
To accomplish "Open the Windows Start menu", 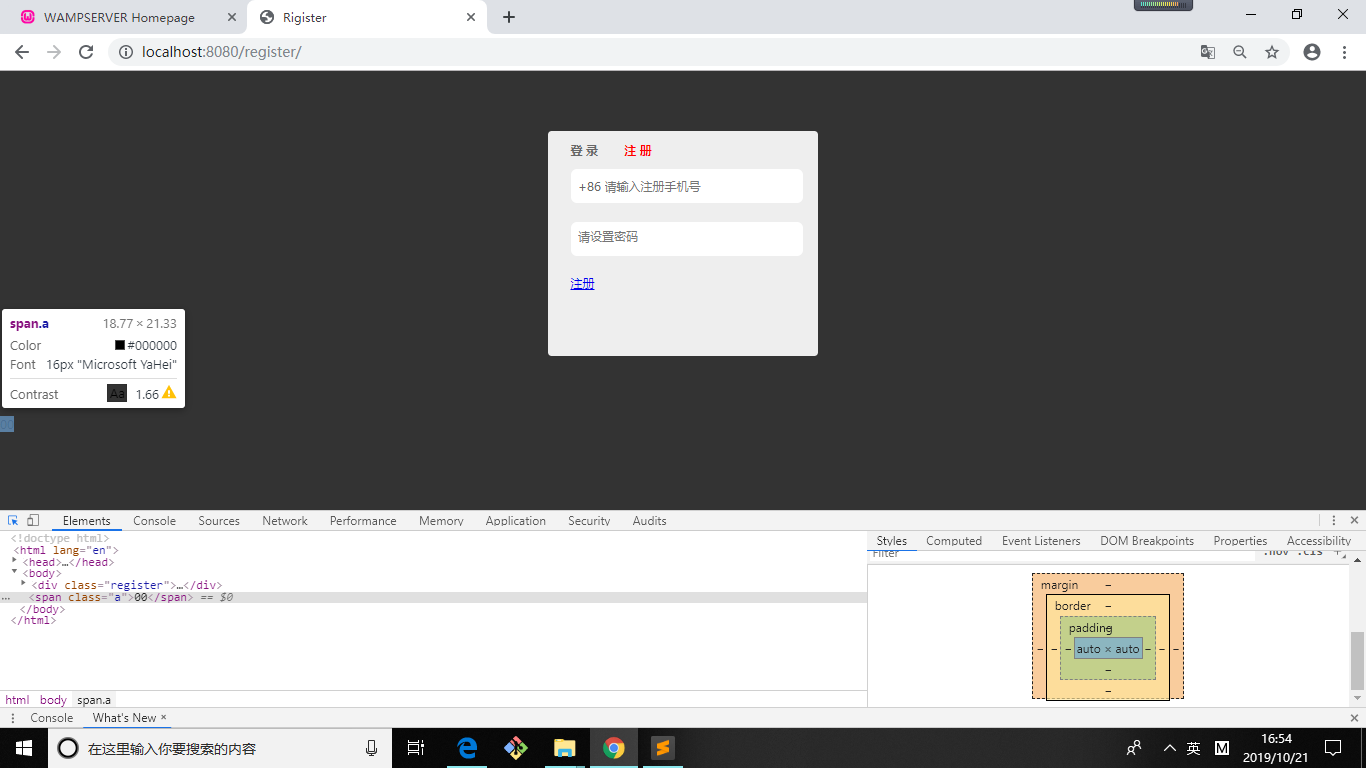I will [x=24, y=748].
